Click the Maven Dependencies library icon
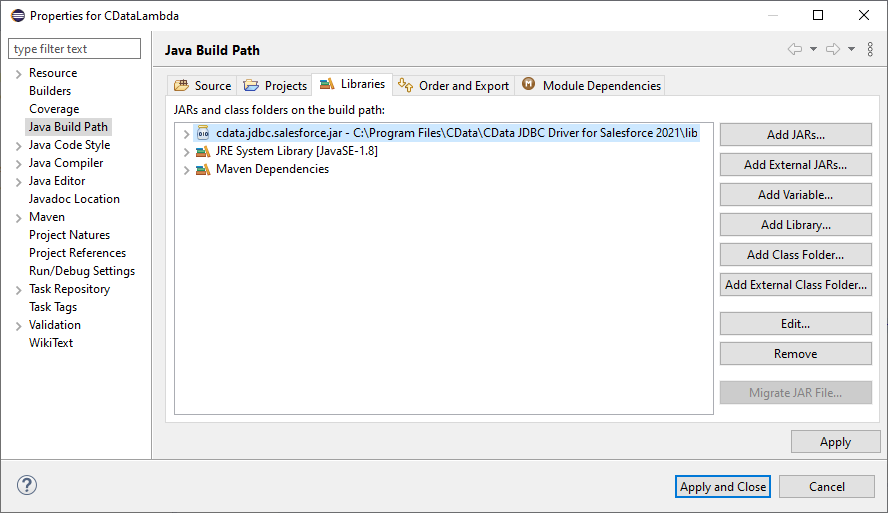888x513 pixels. [x=203, y=169]
